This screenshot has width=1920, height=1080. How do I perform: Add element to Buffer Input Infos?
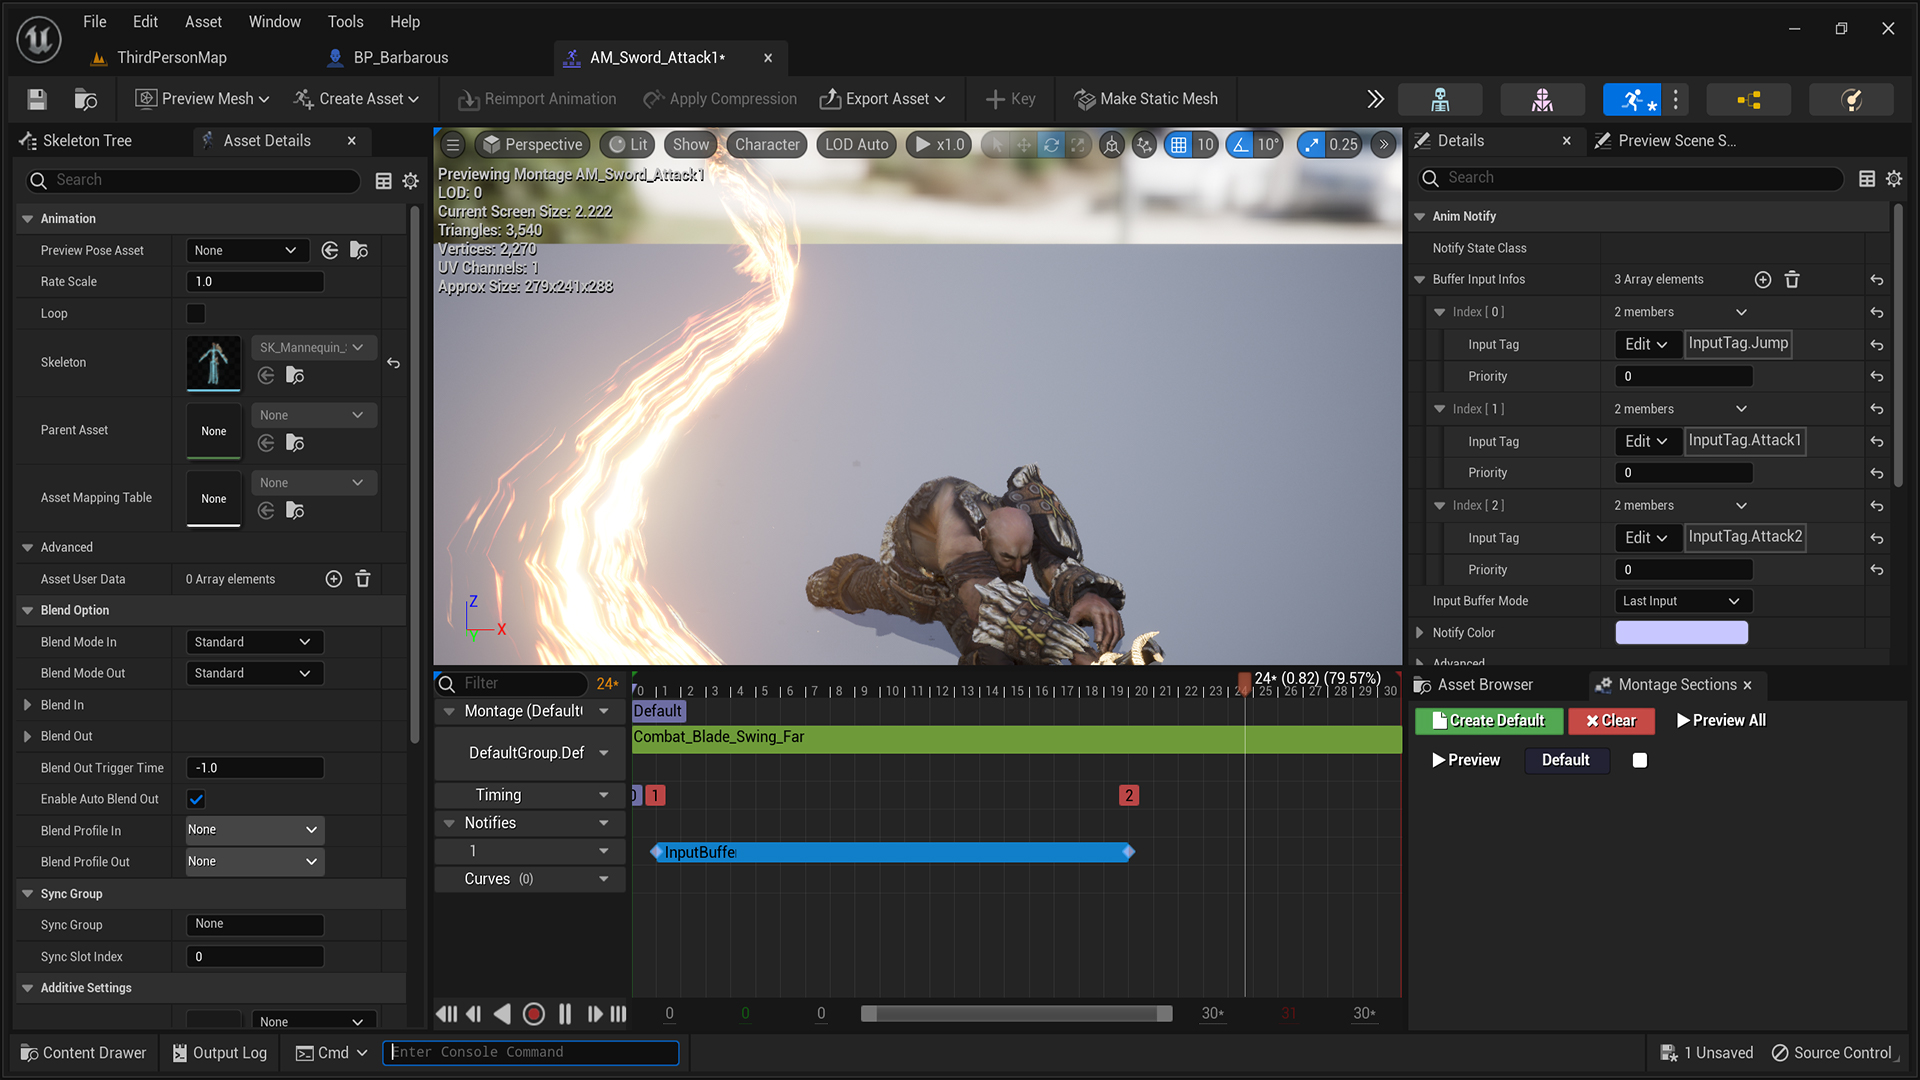pos(1763,280)
